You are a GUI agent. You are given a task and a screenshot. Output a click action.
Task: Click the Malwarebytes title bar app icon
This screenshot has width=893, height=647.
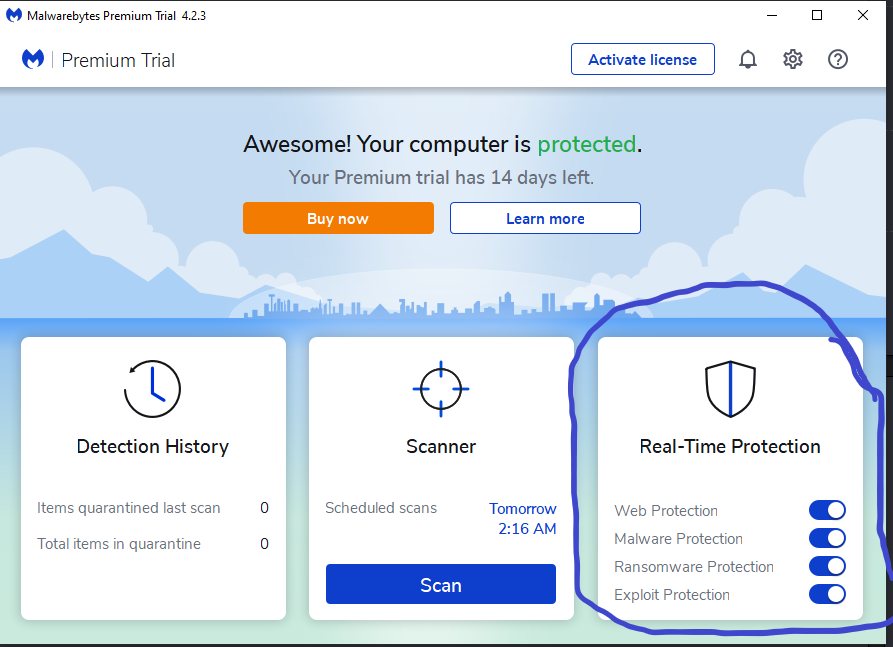[14, 15]
